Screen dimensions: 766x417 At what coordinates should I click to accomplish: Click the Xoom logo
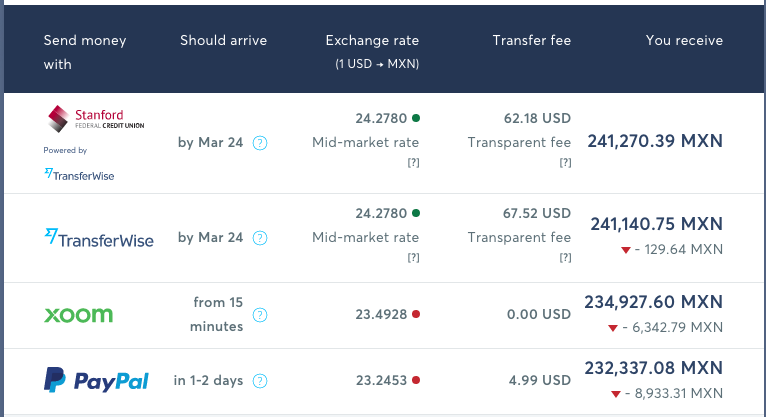[x=79, y=314]
